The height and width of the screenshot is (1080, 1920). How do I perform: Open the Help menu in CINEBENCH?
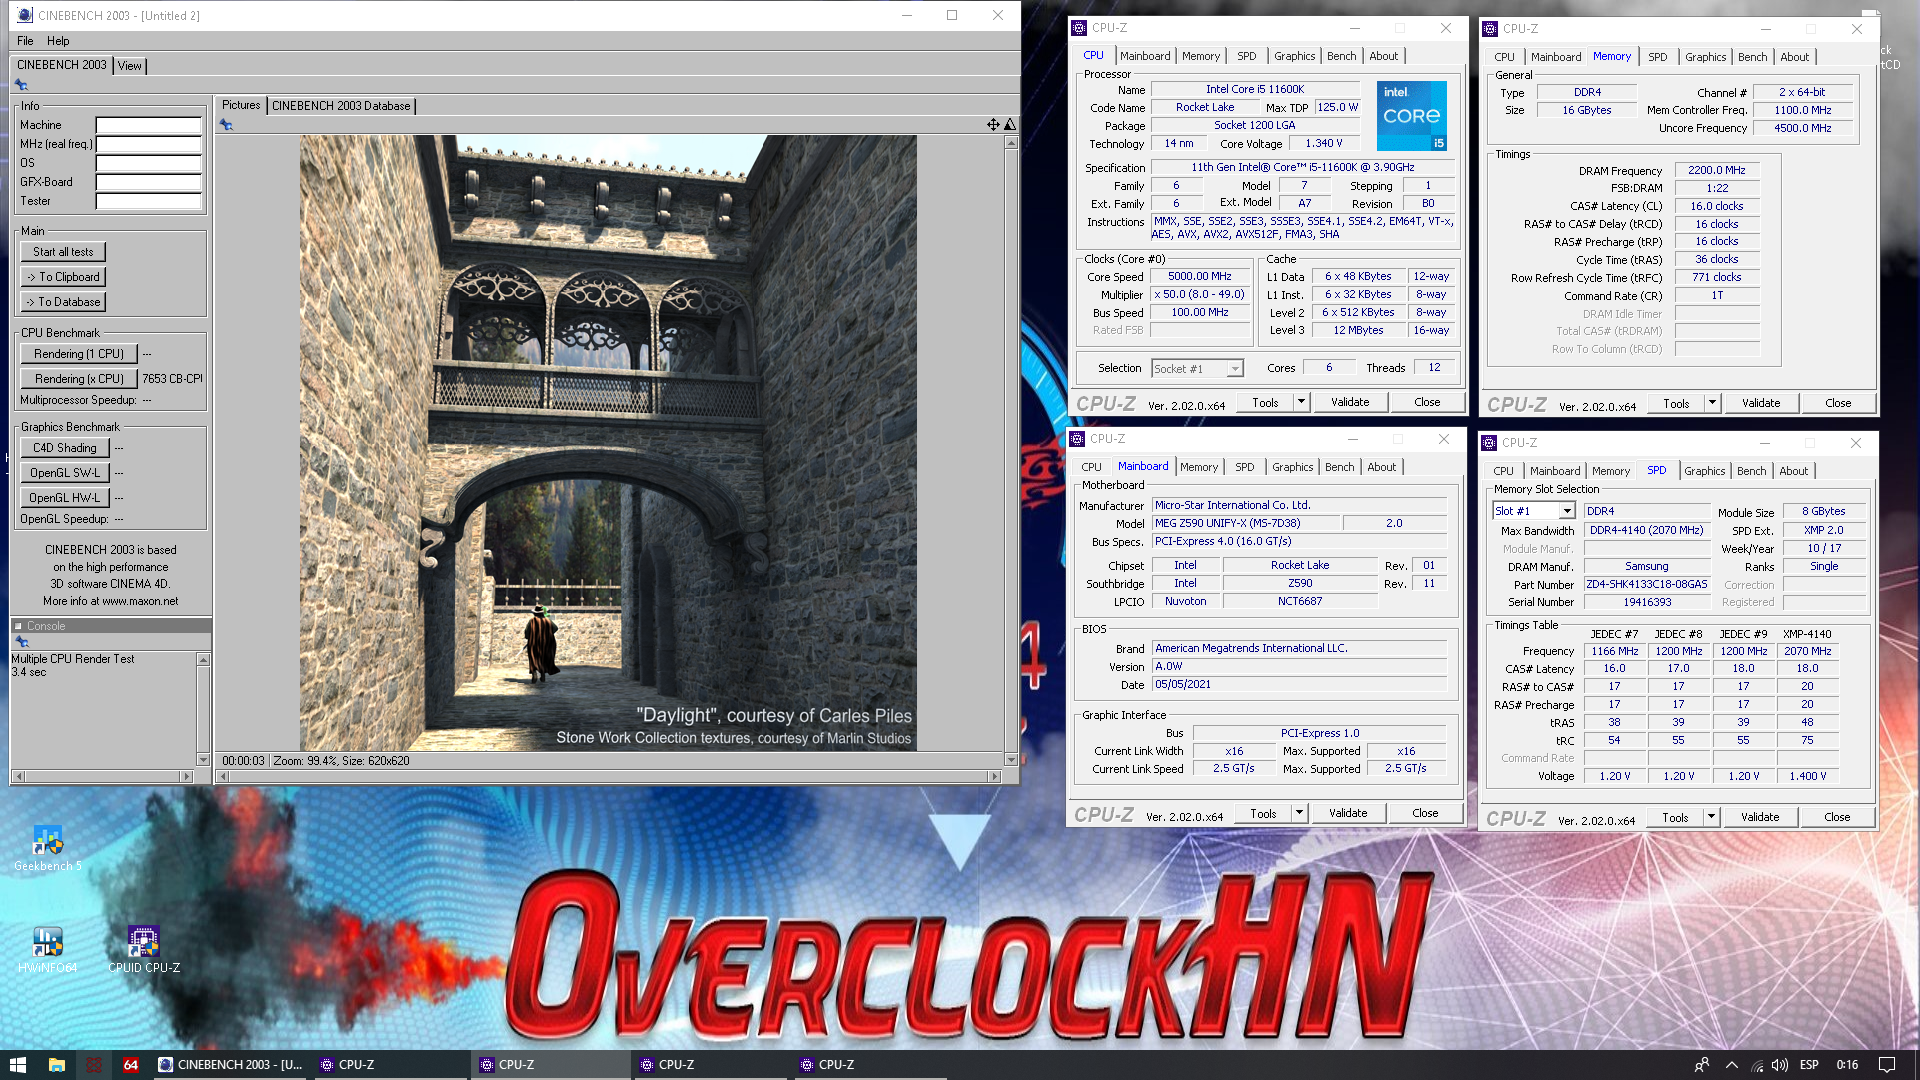tap(58, 41)
